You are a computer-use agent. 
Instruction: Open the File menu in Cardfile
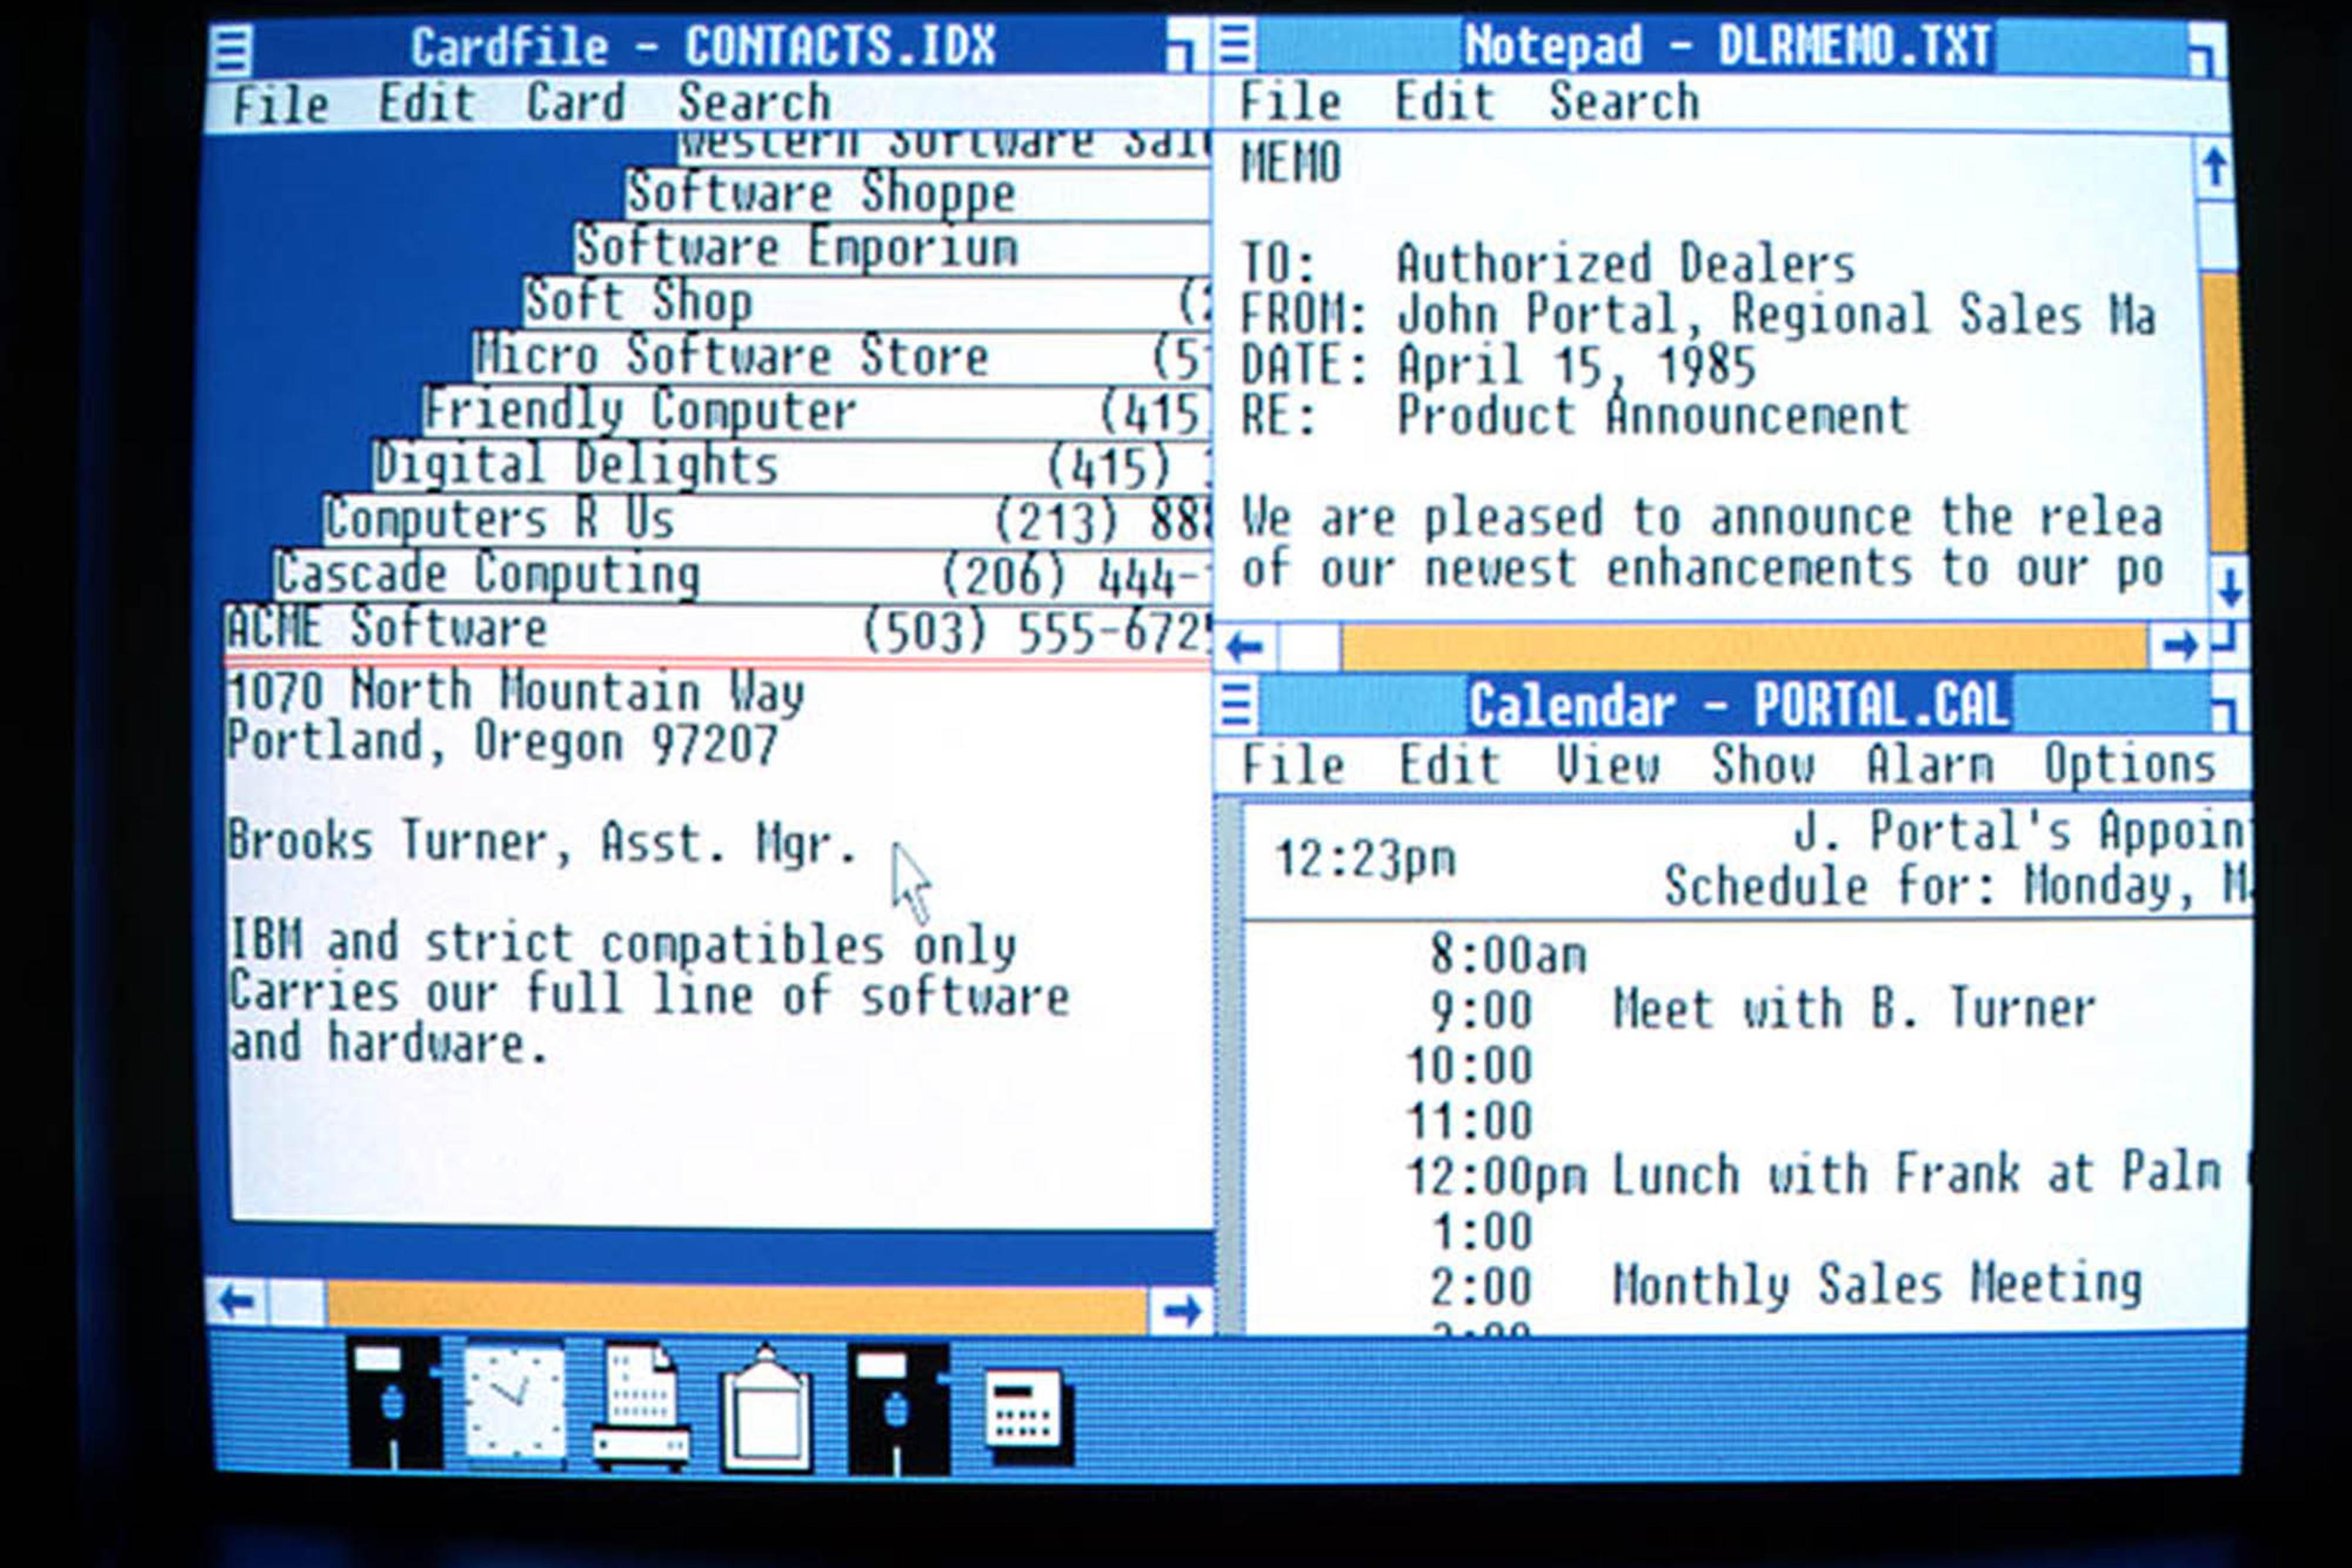(x=283, y=103)
